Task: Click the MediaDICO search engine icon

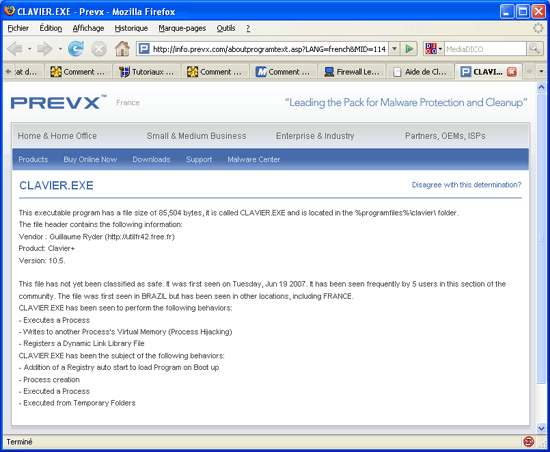Action: [x=431, y=49]
